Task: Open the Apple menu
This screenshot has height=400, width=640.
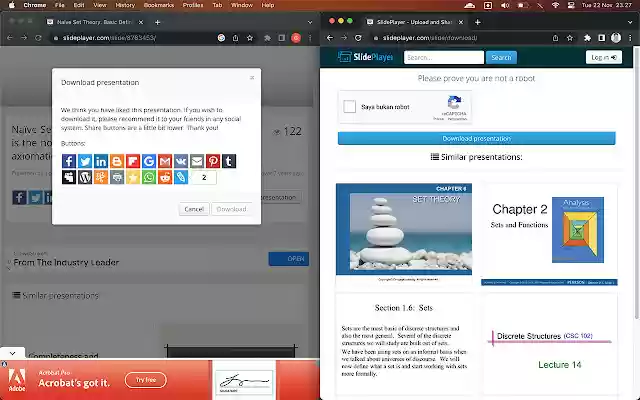Action: [12, 5]
